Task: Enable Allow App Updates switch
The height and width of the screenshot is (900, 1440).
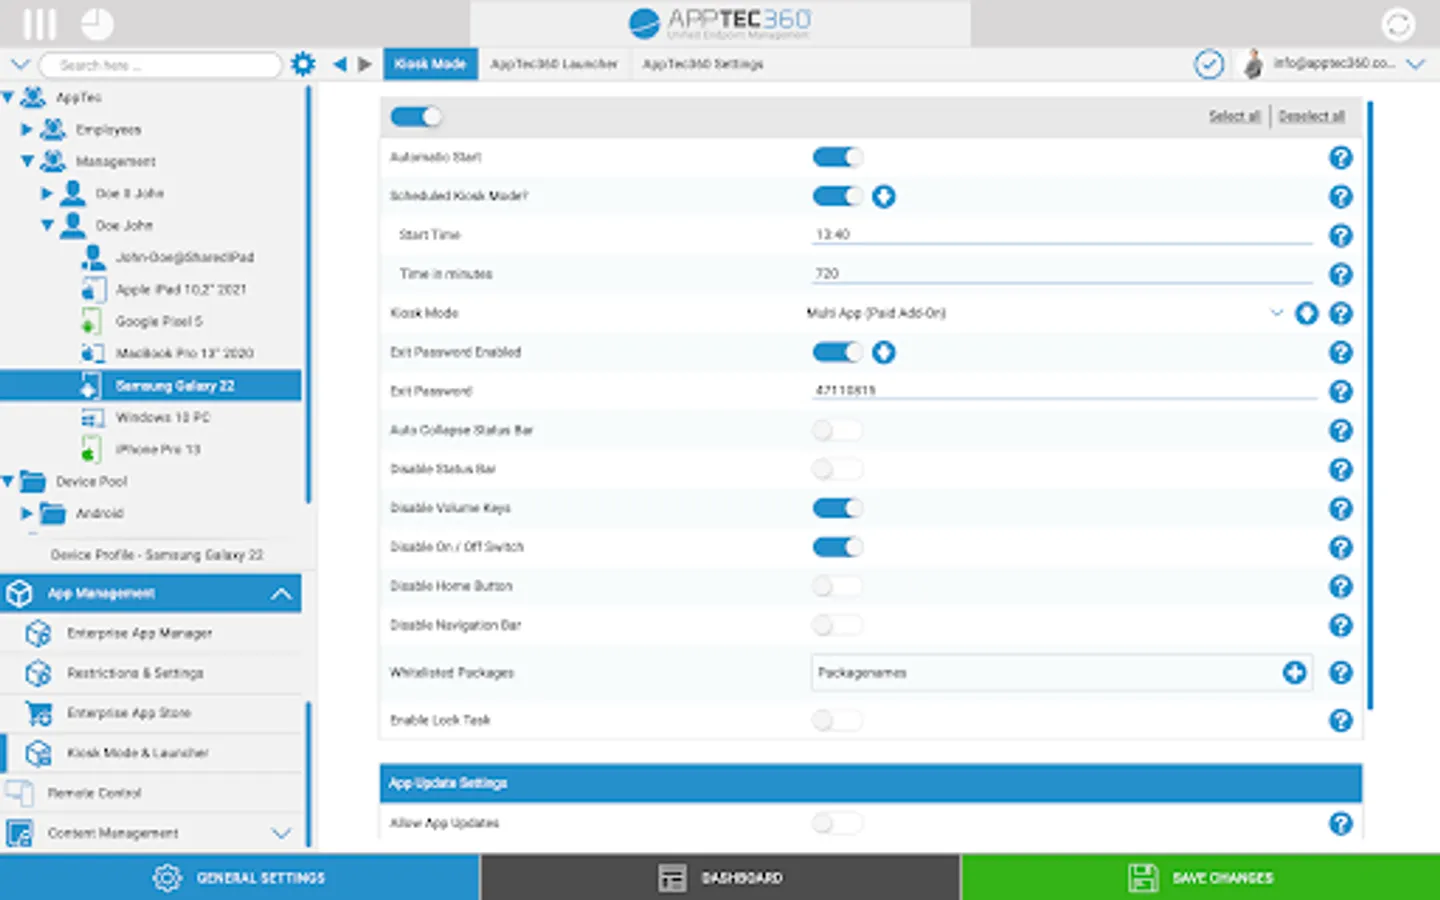Action: [x=837, y=823]
